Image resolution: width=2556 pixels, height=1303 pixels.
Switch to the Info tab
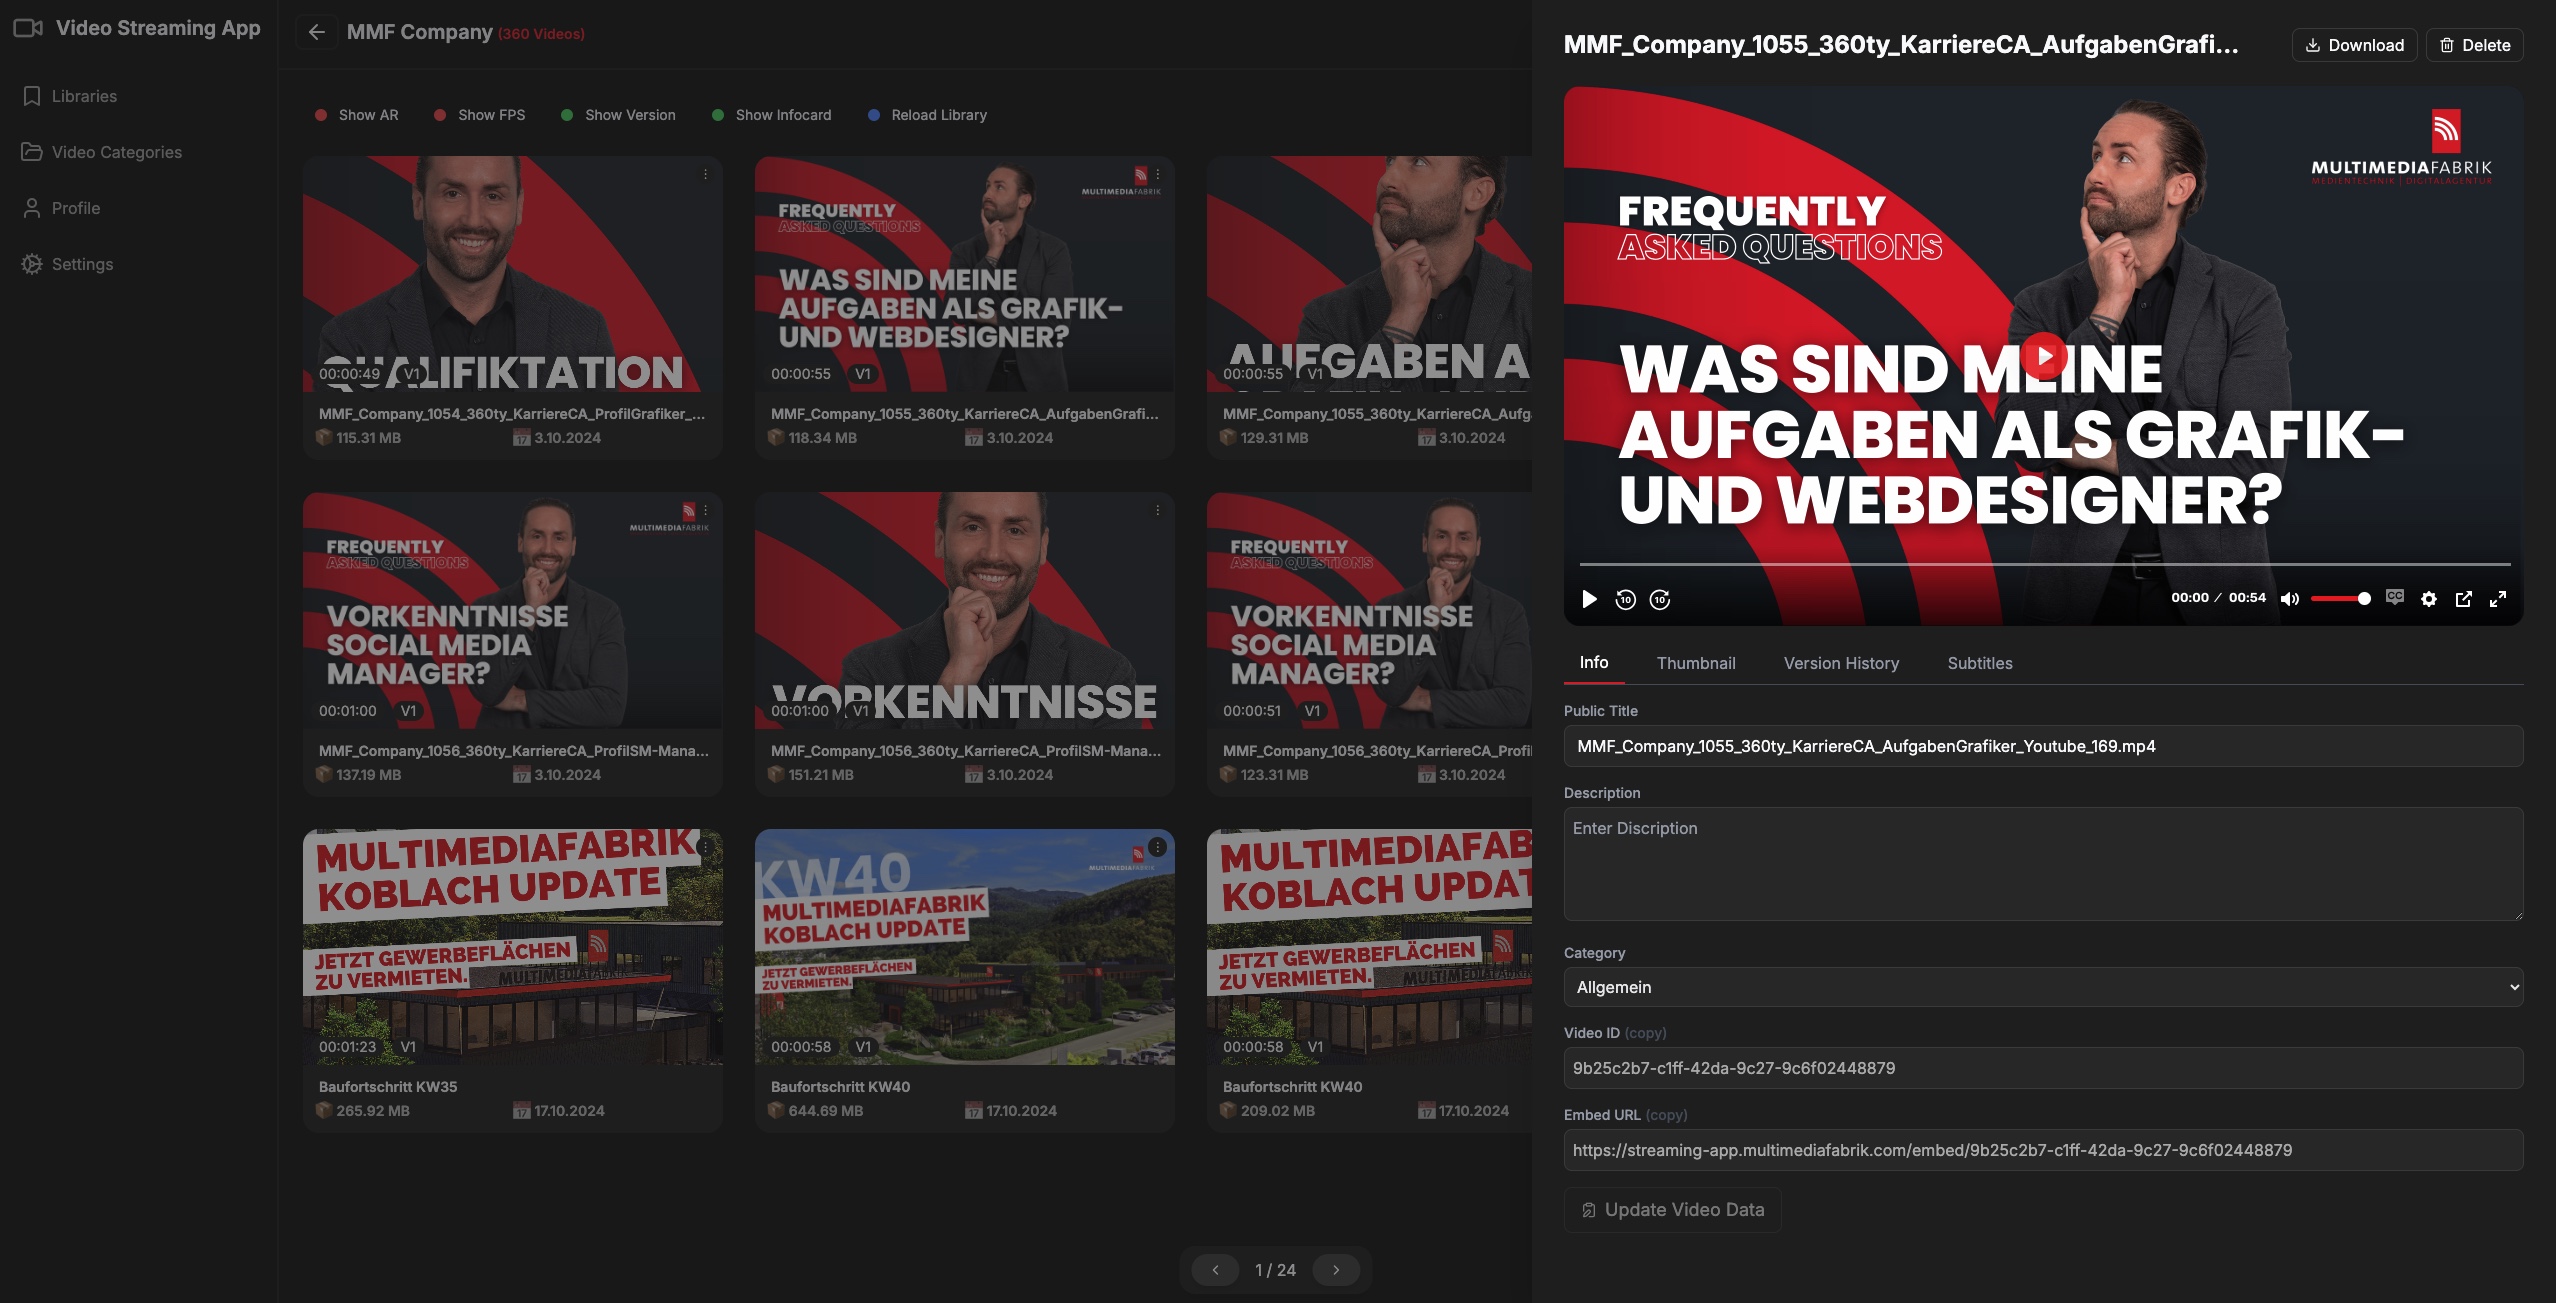1594,662
